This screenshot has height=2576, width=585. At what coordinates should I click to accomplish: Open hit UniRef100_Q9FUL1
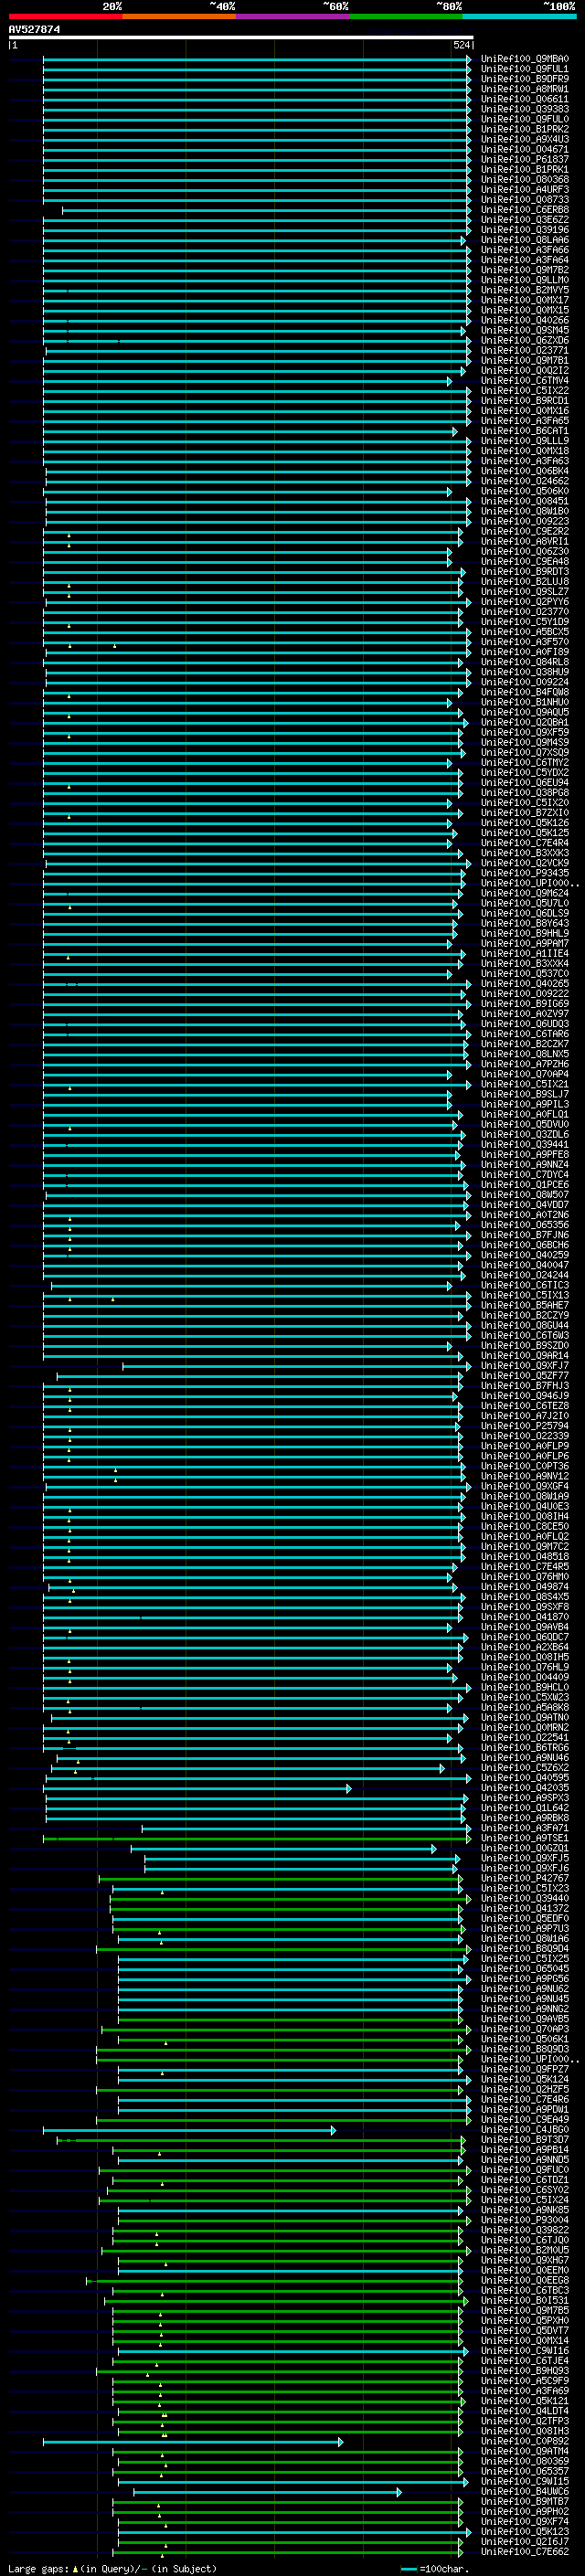tap(524, 69)
